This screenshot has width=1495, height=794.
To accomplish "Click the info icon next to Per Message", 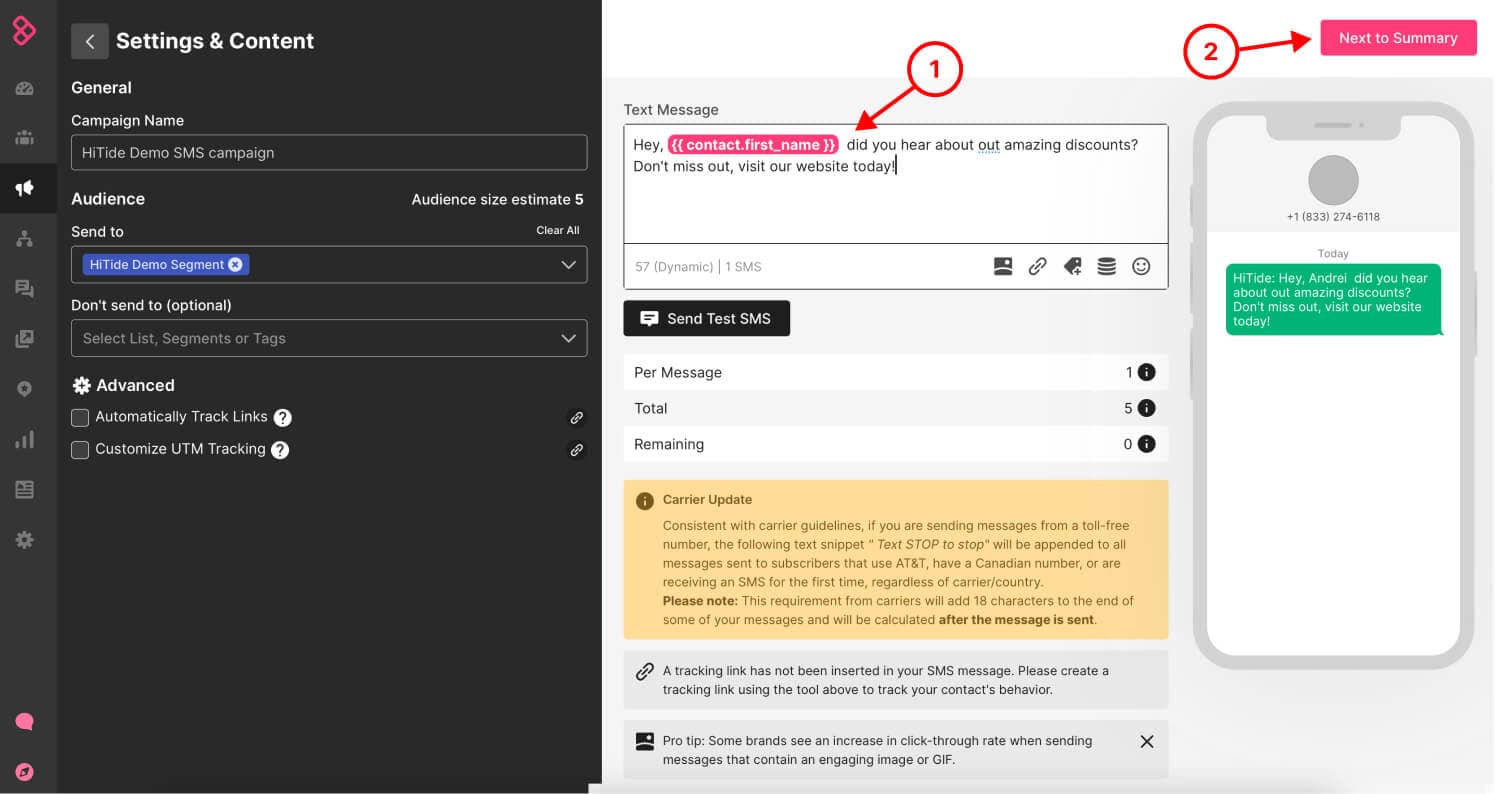I will [x=1147, y=372].
